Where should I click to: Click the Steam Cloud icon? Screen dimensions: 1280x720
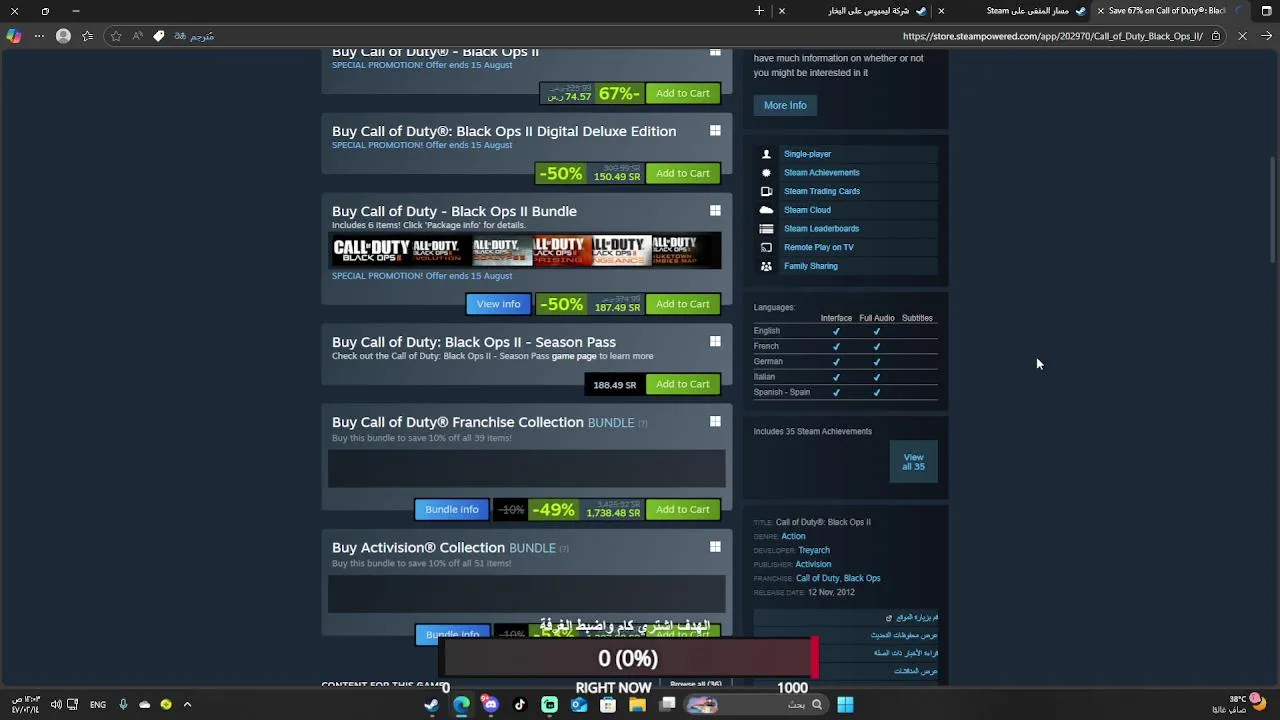click(766, 210)
